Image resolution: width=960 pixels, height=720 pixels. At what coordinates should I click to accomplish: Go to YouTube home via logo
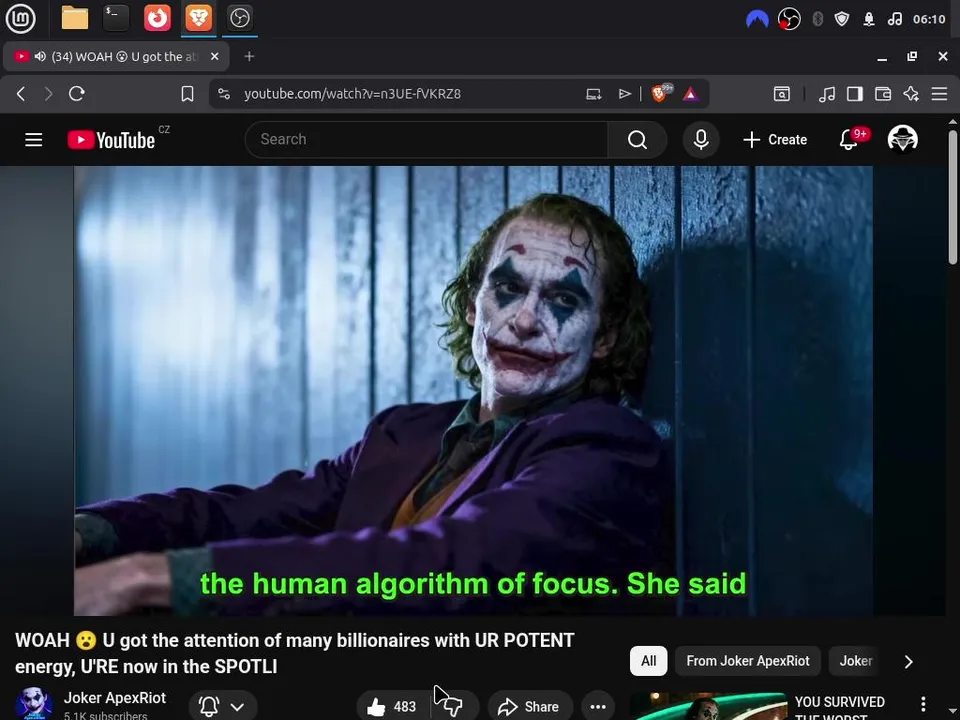111,140
